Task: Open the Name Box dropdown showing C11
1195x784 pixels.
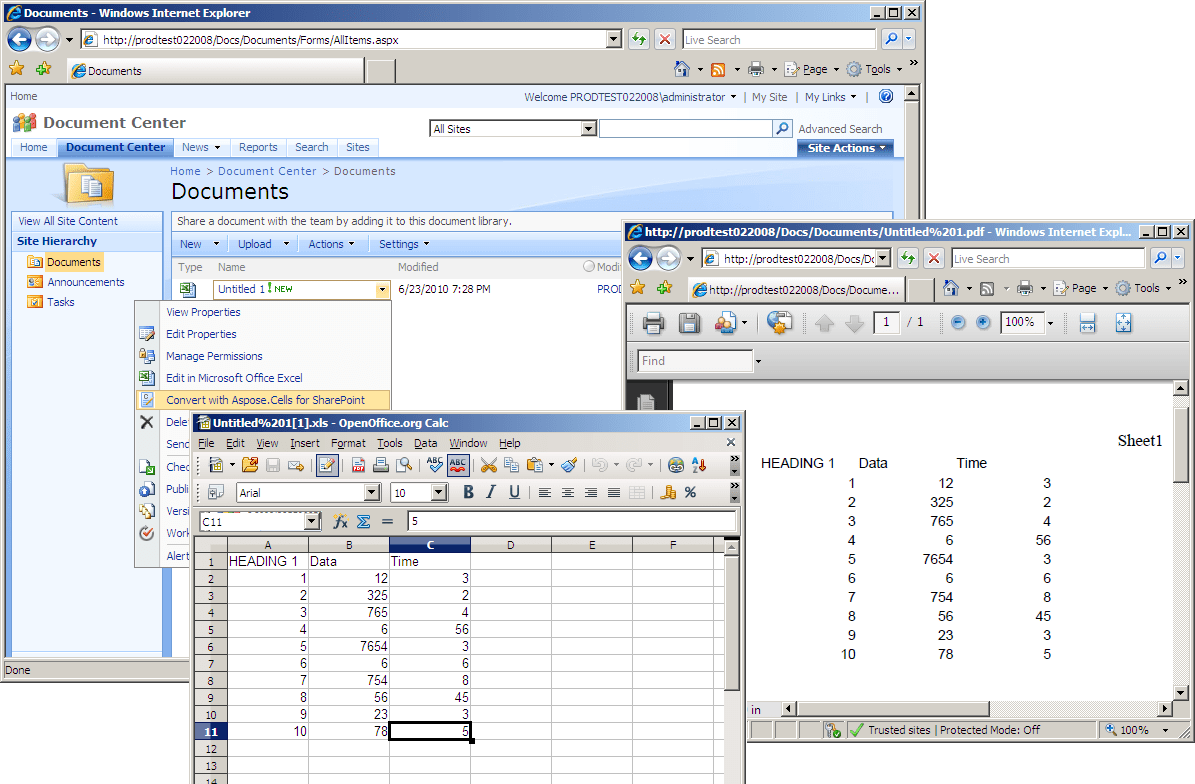Action: click(x=312, y=522)
